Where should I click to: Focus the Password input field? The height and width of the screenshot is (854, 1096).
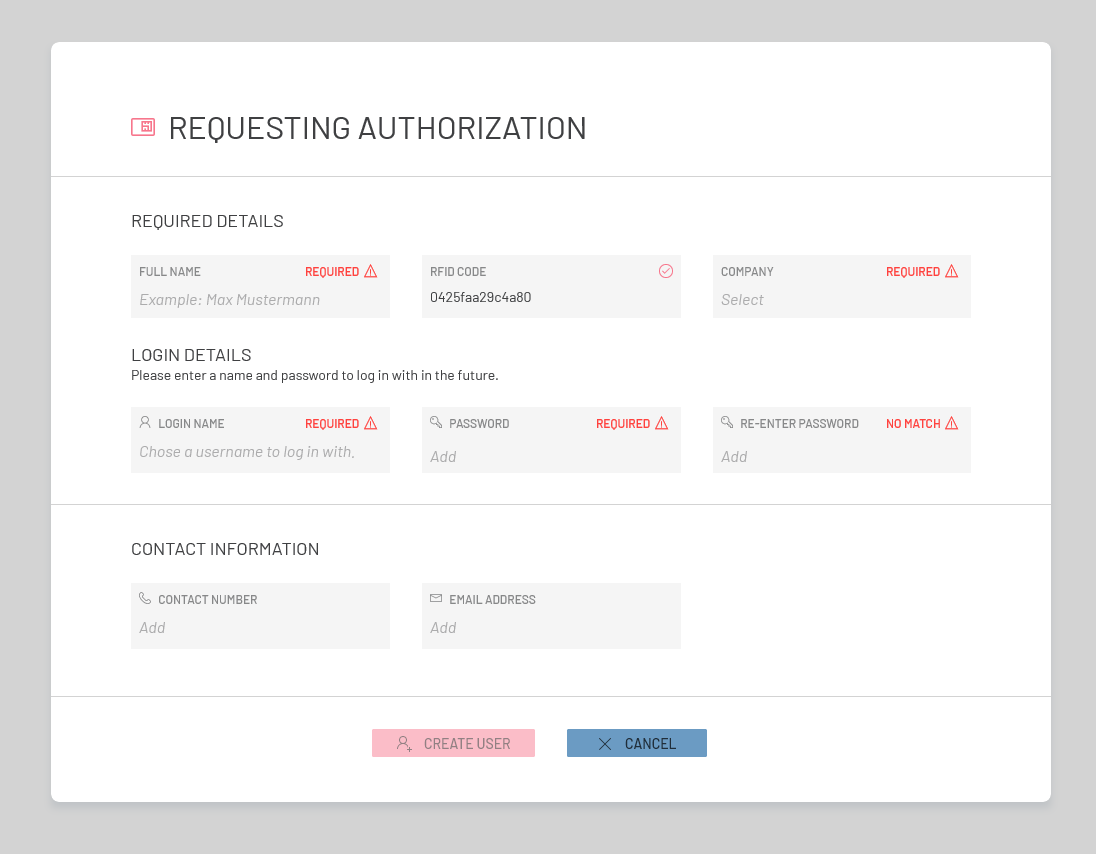[550, 456]
